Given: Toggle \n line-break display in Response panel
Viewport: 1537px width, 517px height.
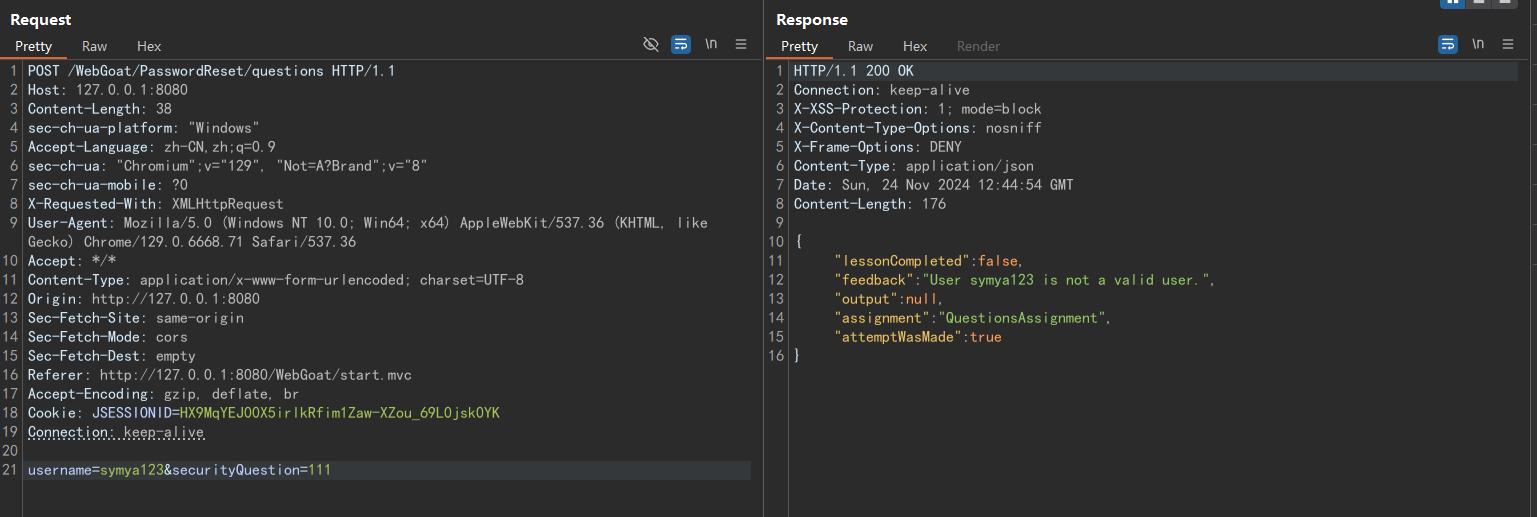Looking at the screenshot, I should pyautogui.click(x=1478, y=45).
